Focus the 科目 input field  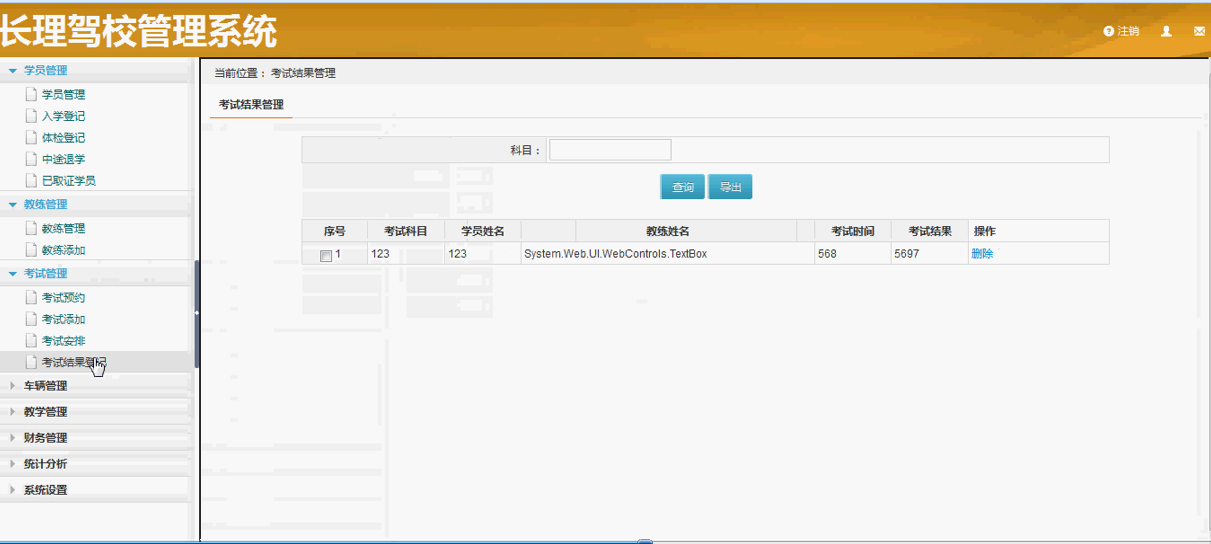(610, 150)
